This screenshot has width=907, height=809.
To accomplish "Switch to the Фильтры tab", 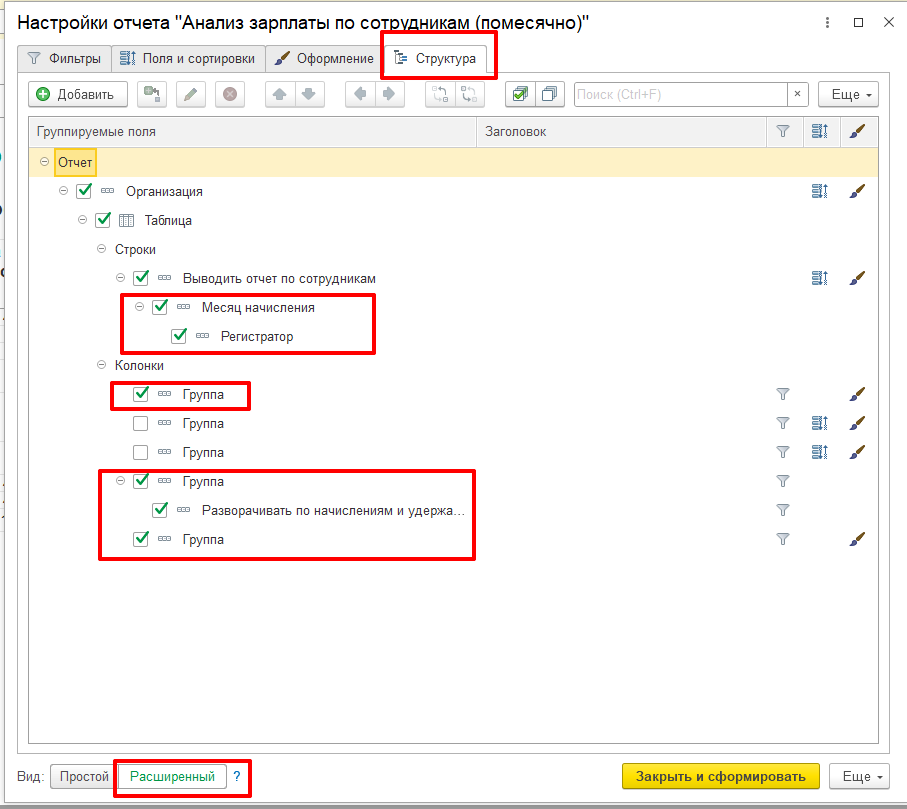I will pos(64,59).
